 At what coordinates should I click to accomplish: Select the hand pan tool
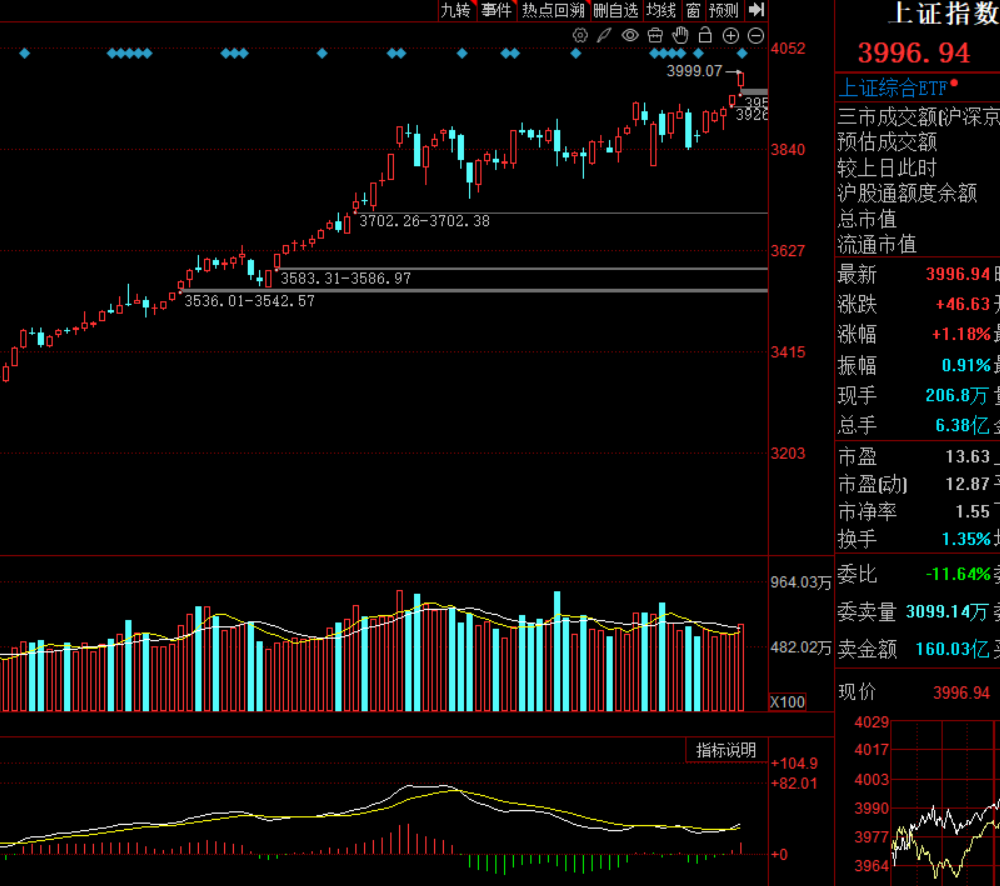[681, 36]
